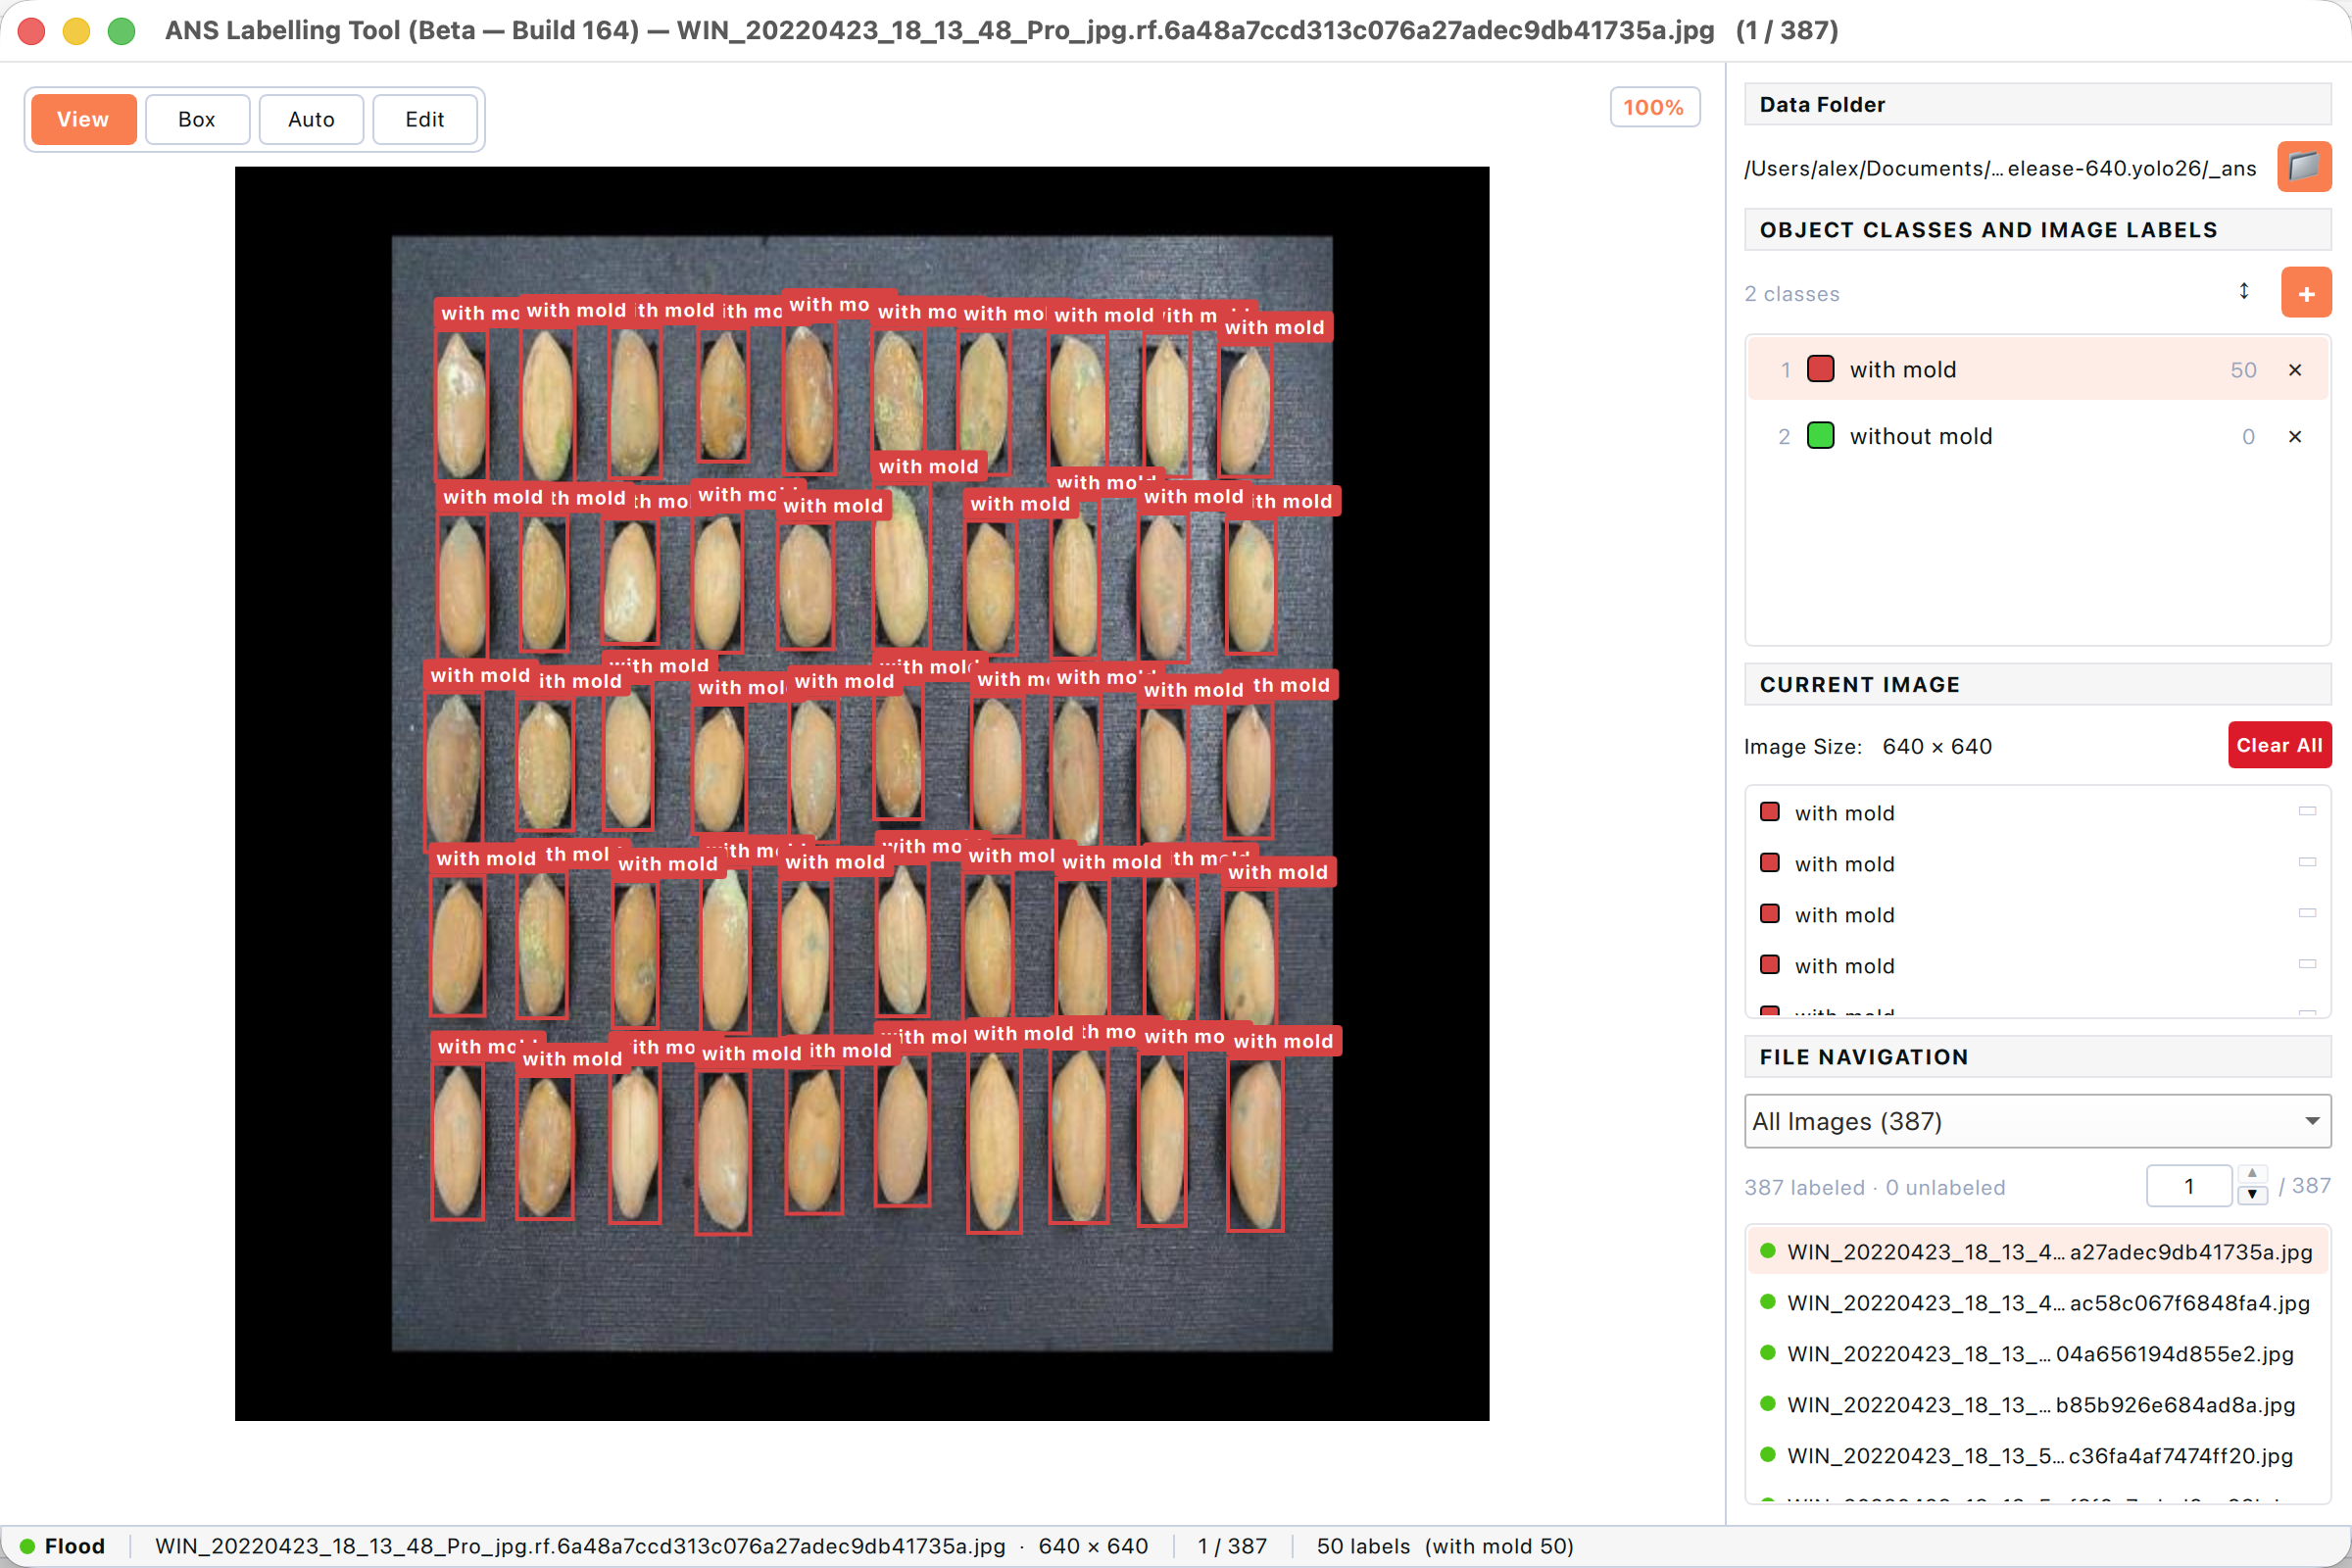Image resolution: width=2352 pixels, height=1568 pixels.
Task: Select third 'with mold' entry in current image list
Action: tap(2037, 915)
